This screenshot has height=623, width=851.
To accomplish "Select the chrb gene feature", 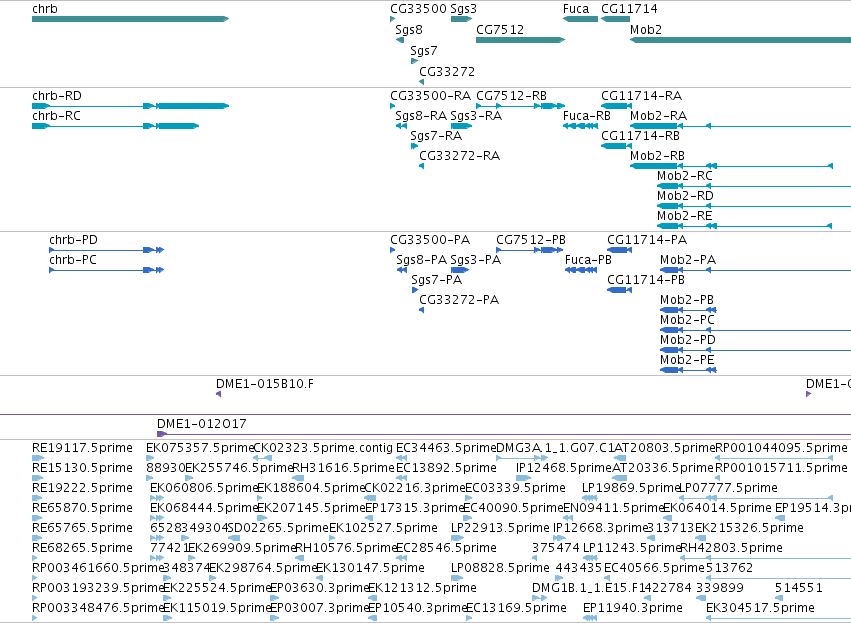I will click(x=130, y=19).
